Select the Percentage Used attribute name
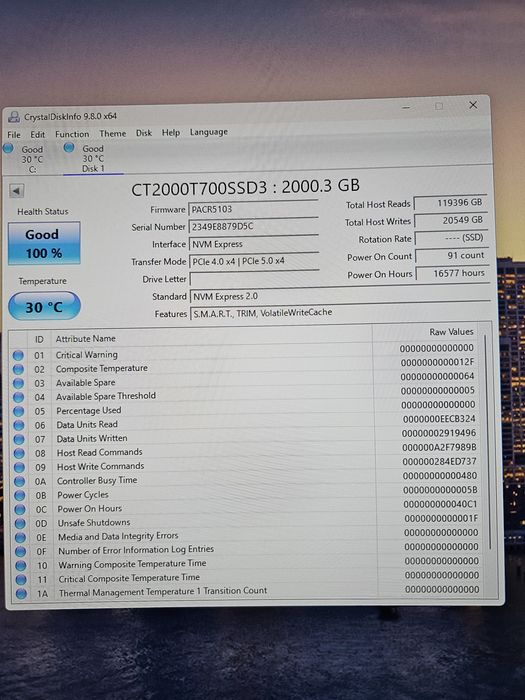Image resolution: width=525 pixels, height=700 pixels. tap(88, 411)
